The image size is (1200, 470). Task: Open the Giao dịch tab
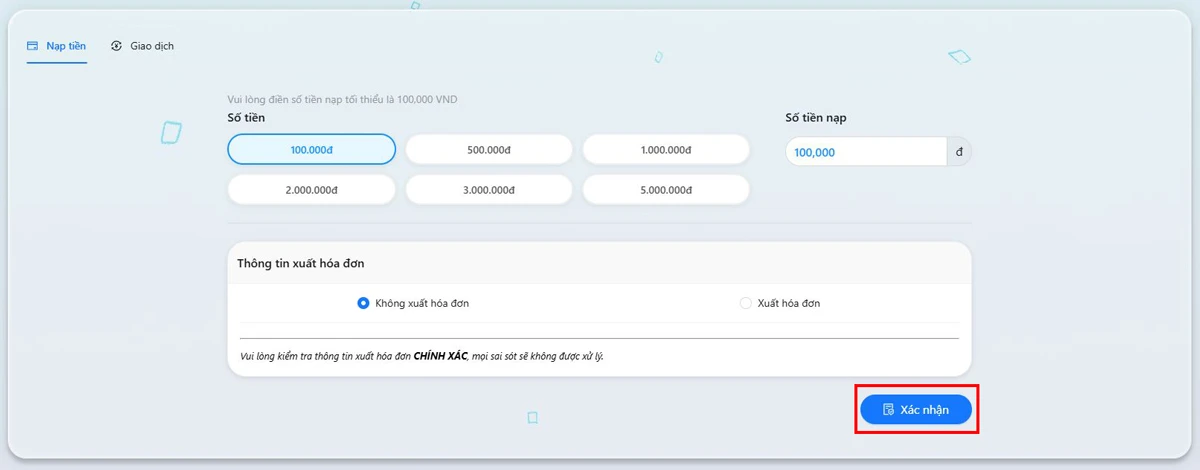pos(151,46)
